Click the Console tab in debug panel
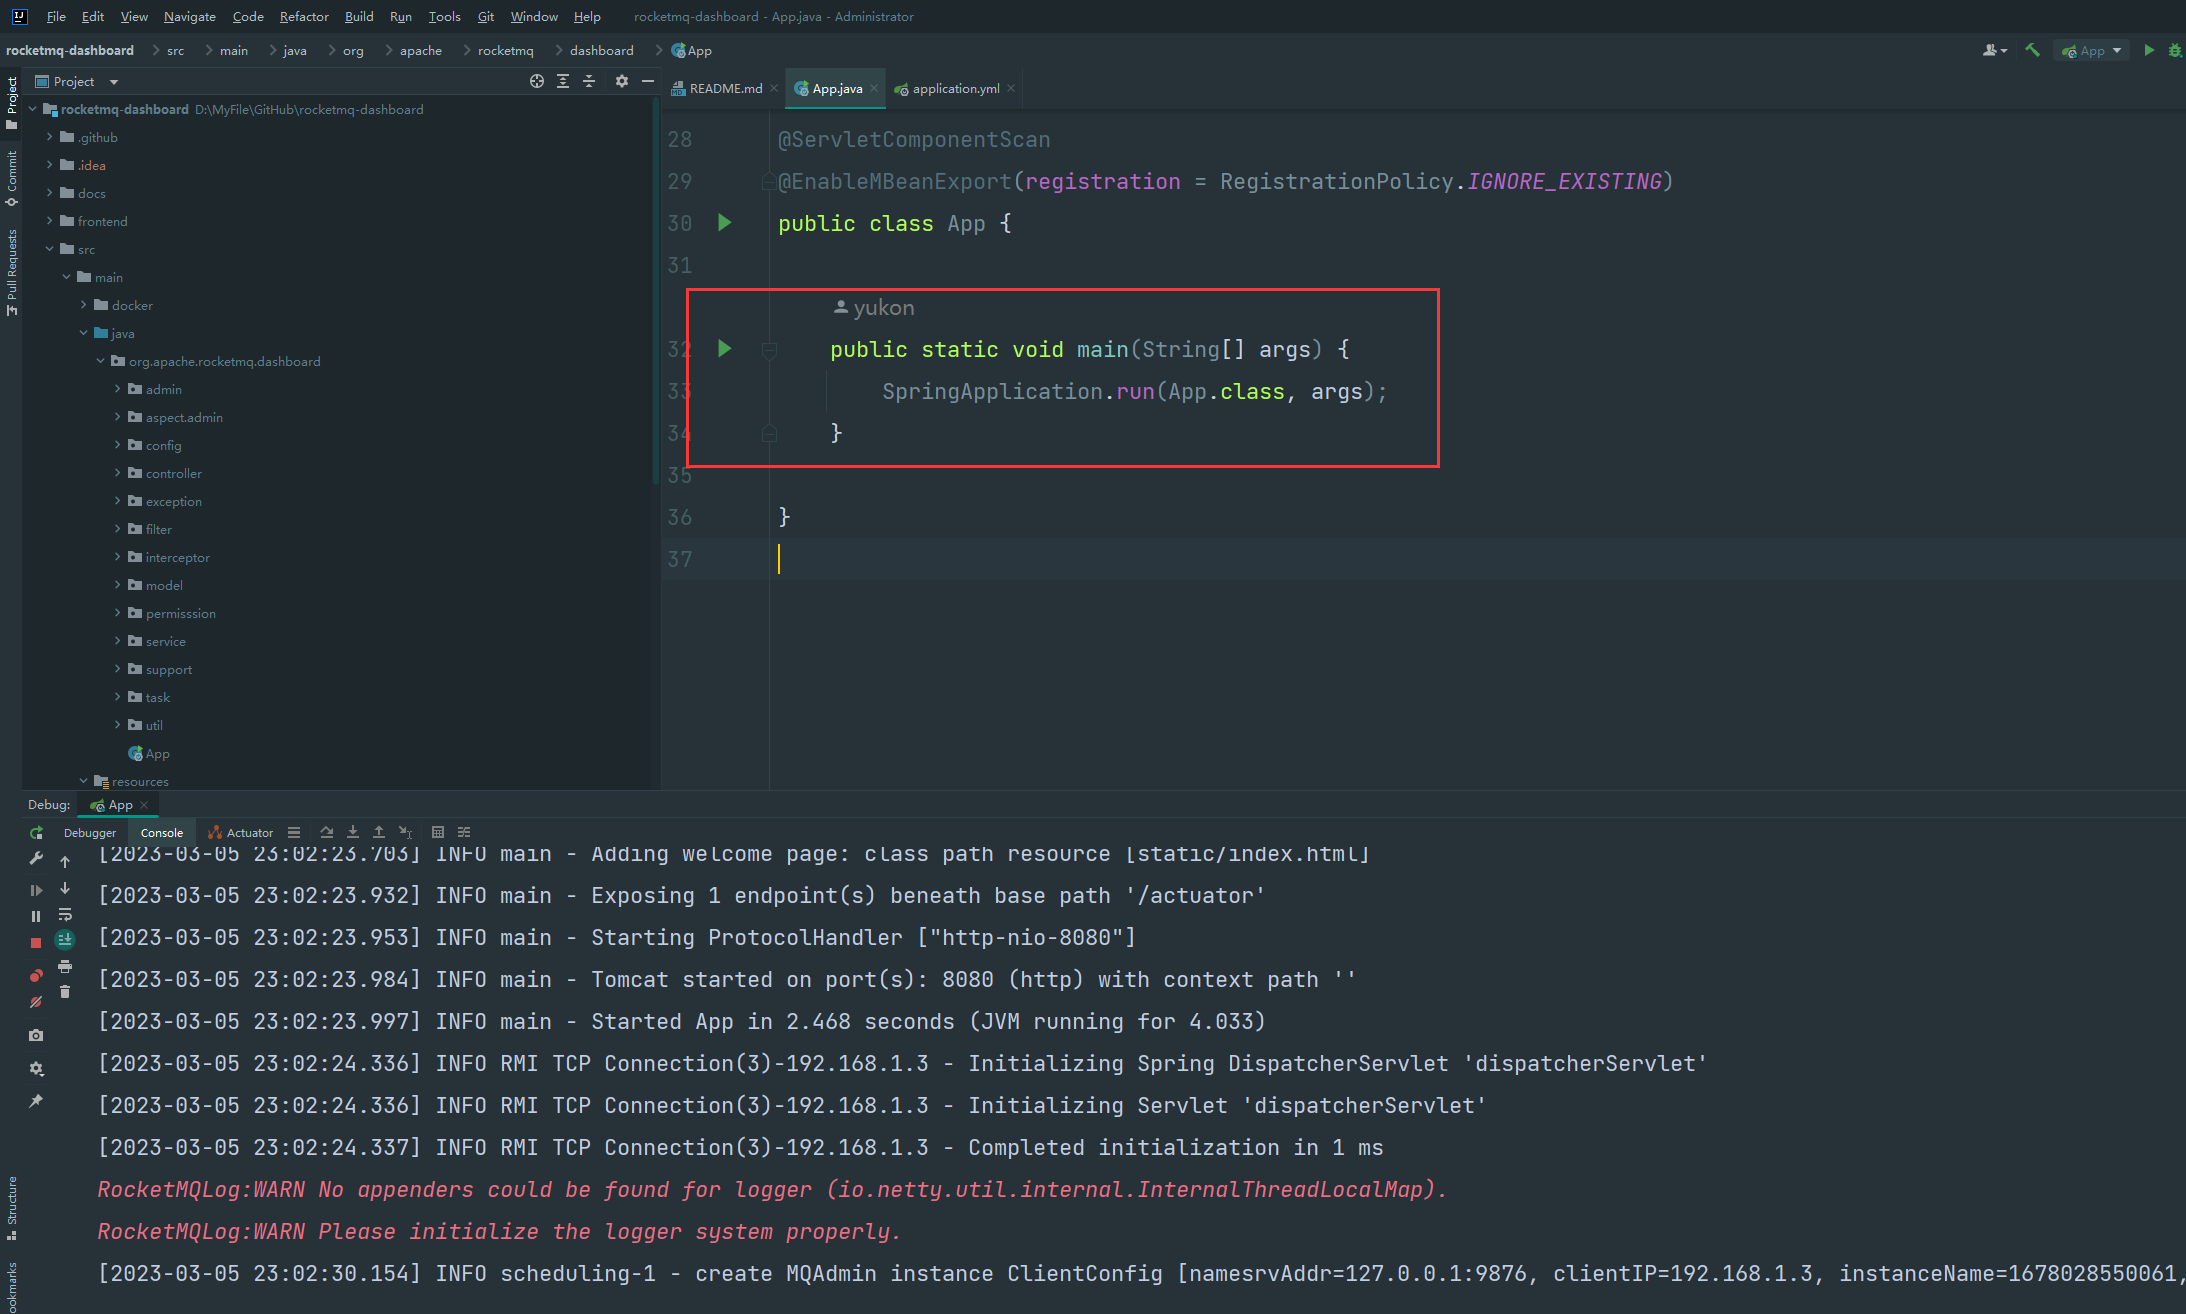The image size is (2186, 1314). [x=161, y=830]
